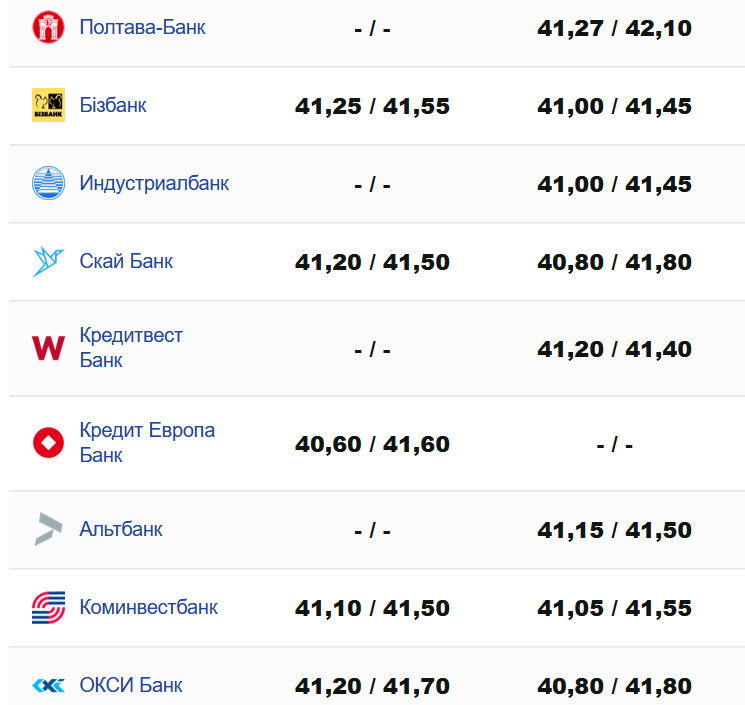This screenshot has width=745, height=705.
Task: Open the Полтава-Банк link
Action: click(x=142, y=28)
